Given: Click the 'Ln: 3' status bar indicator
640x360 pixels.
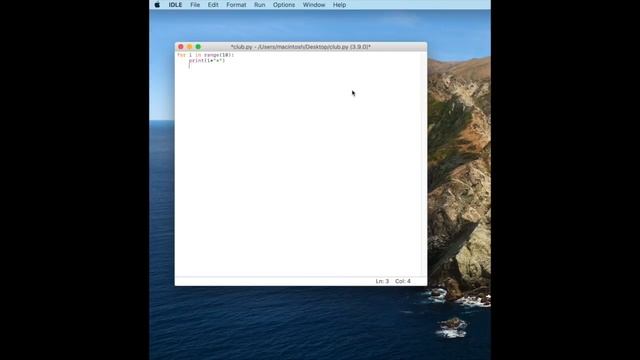Looking at the screenshot, I should click(x=382, y=281).
